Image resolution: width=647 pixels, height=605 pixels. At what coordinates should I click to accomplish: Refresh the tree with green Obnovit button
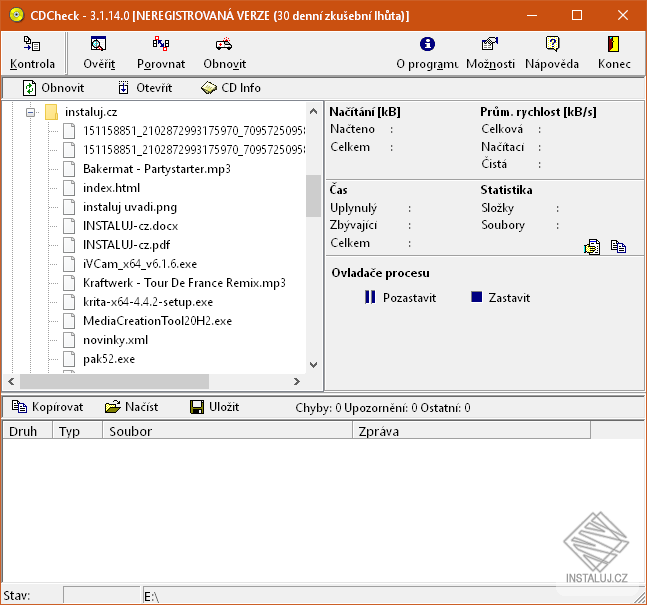[x=53, y=88]
